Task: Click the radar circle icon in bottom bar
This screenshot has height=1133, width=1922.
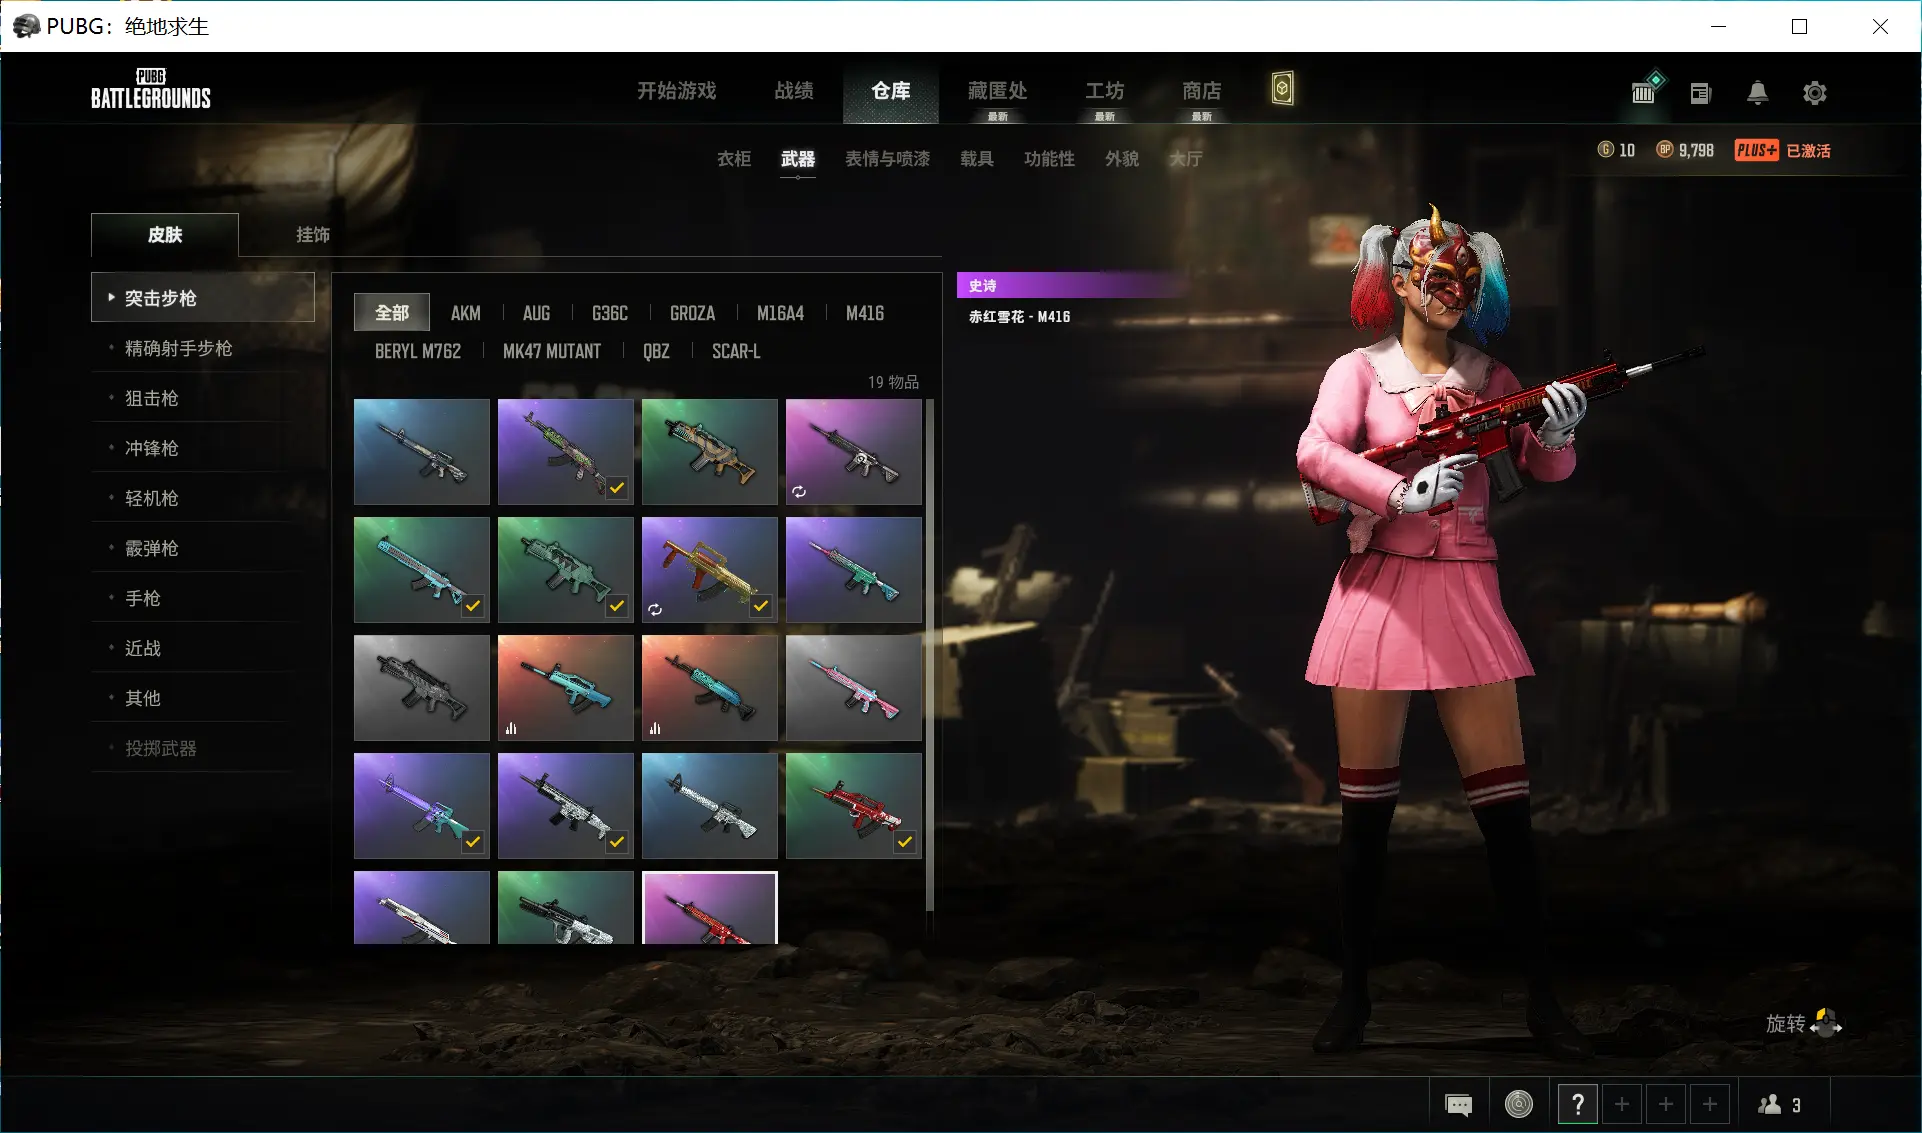Action: coord(1518,1104)
